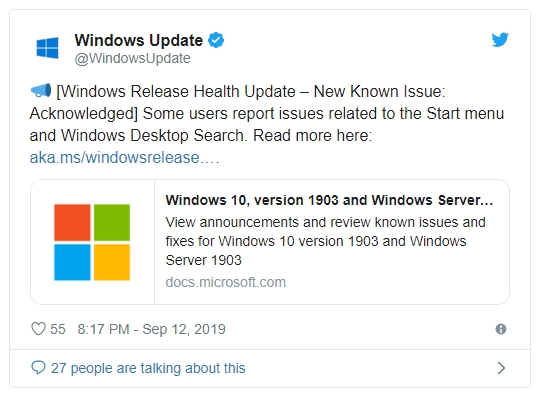Open the link card title Windows 10, version 1903
The image size is (545, 398).
[x=329, y=200]
